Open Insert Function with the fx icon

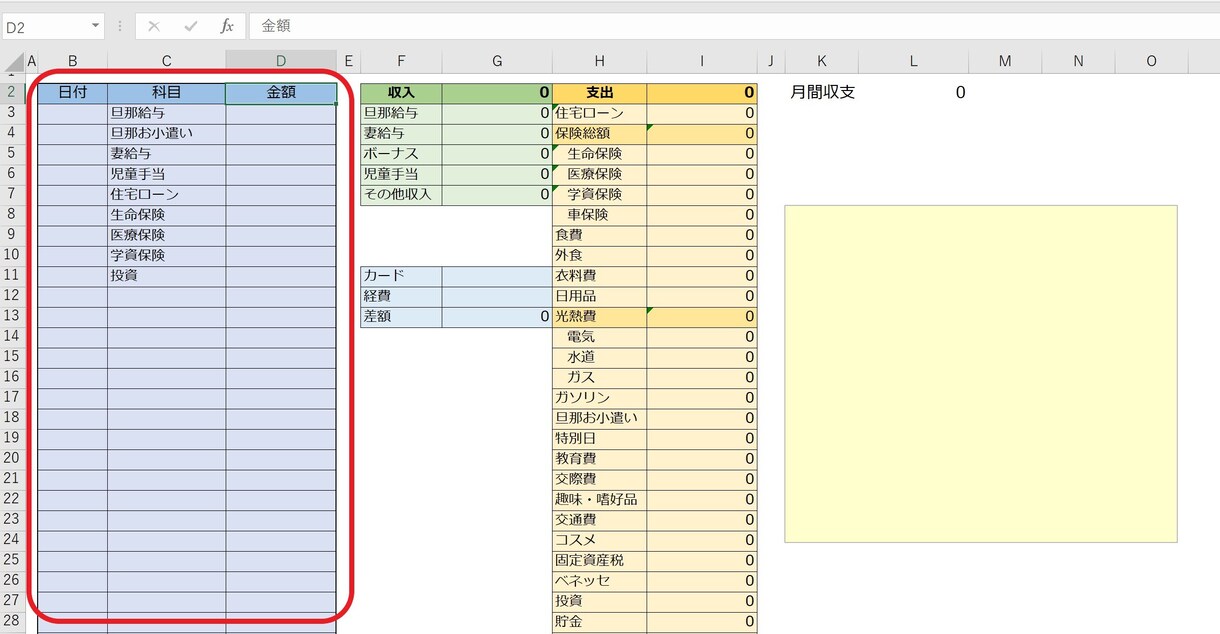[227, 27]
